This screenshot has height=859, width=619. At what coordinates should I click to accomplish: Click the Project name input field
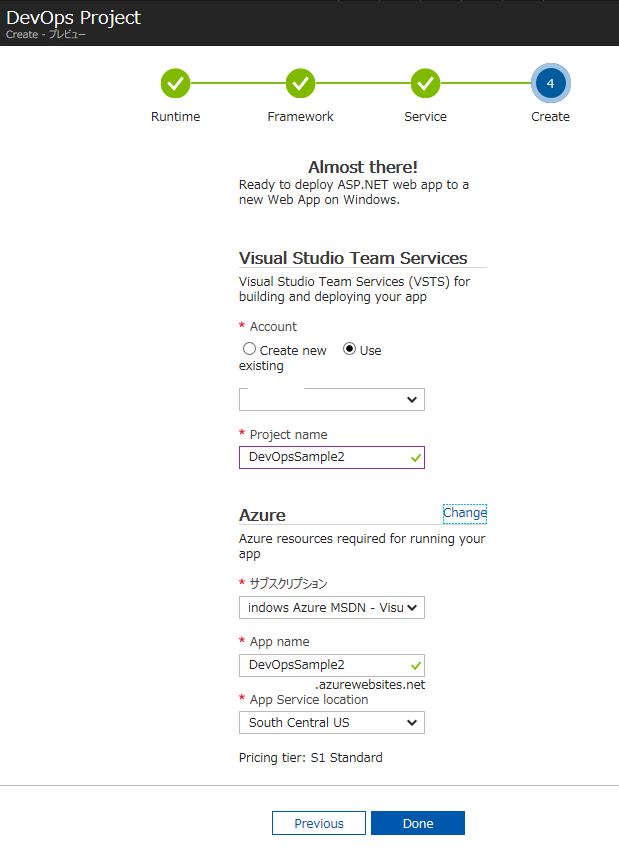332,457
